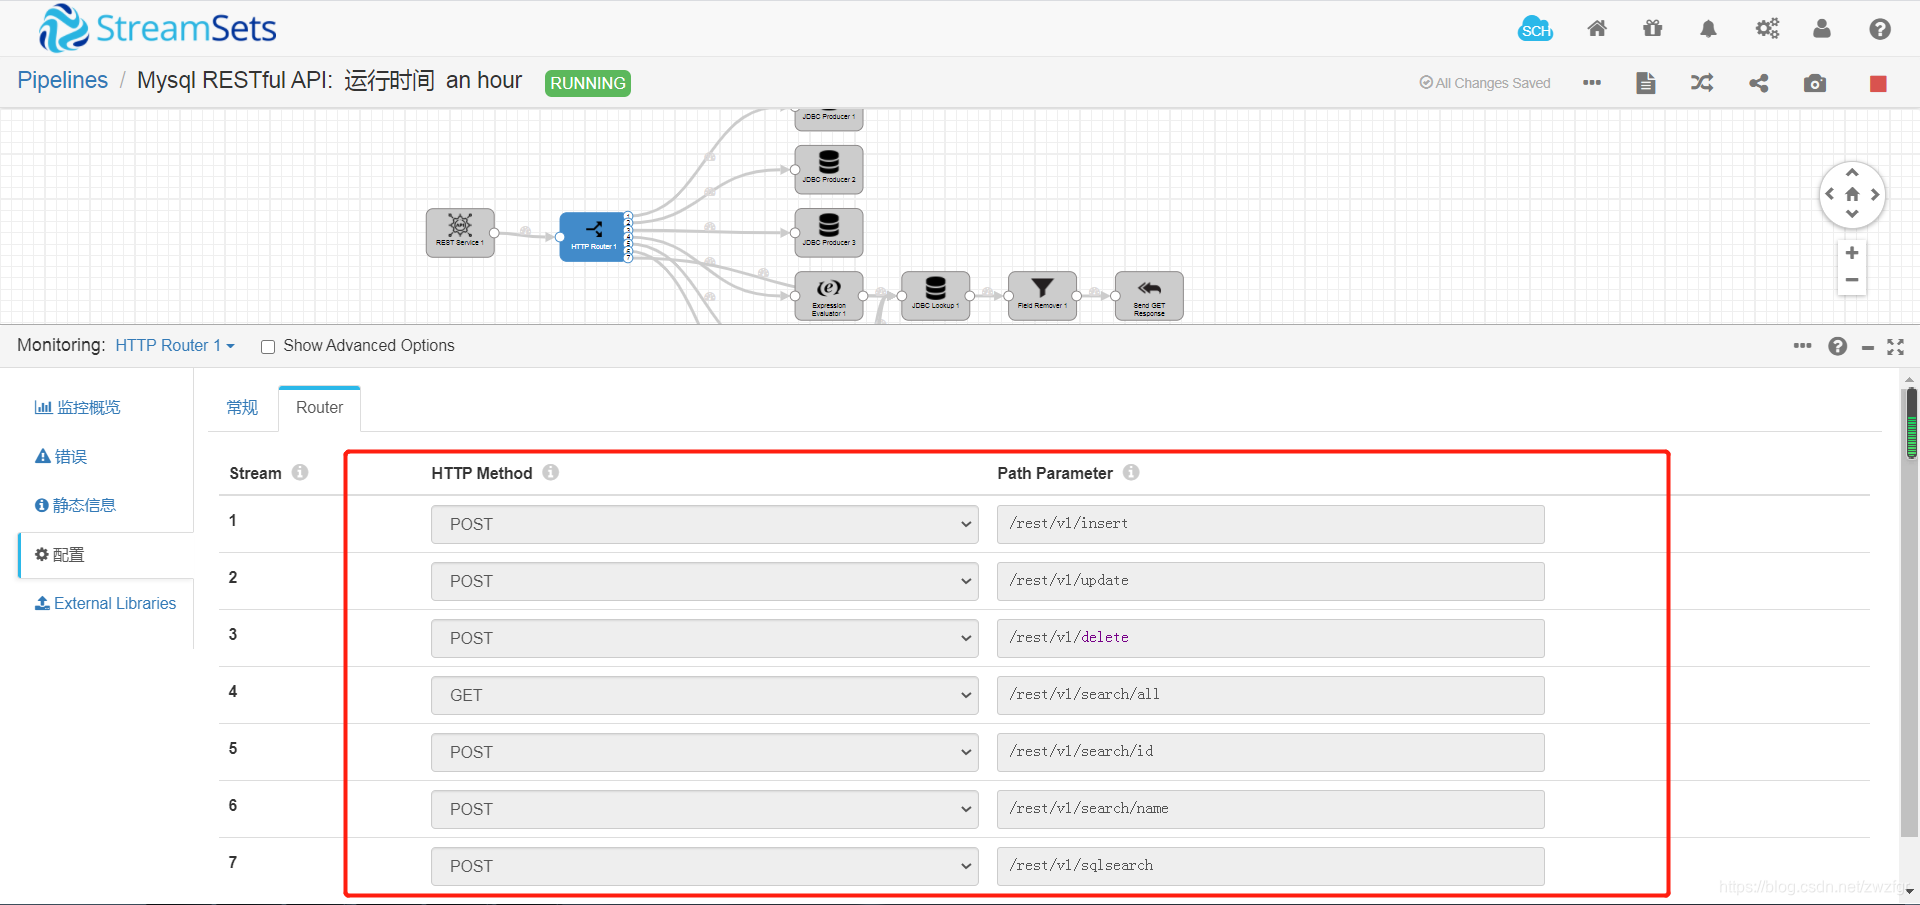Open HTTP Method dropdown for stream 6
Image resolution: width=1920 pixels, height=905 pixels.
point(705,809)
